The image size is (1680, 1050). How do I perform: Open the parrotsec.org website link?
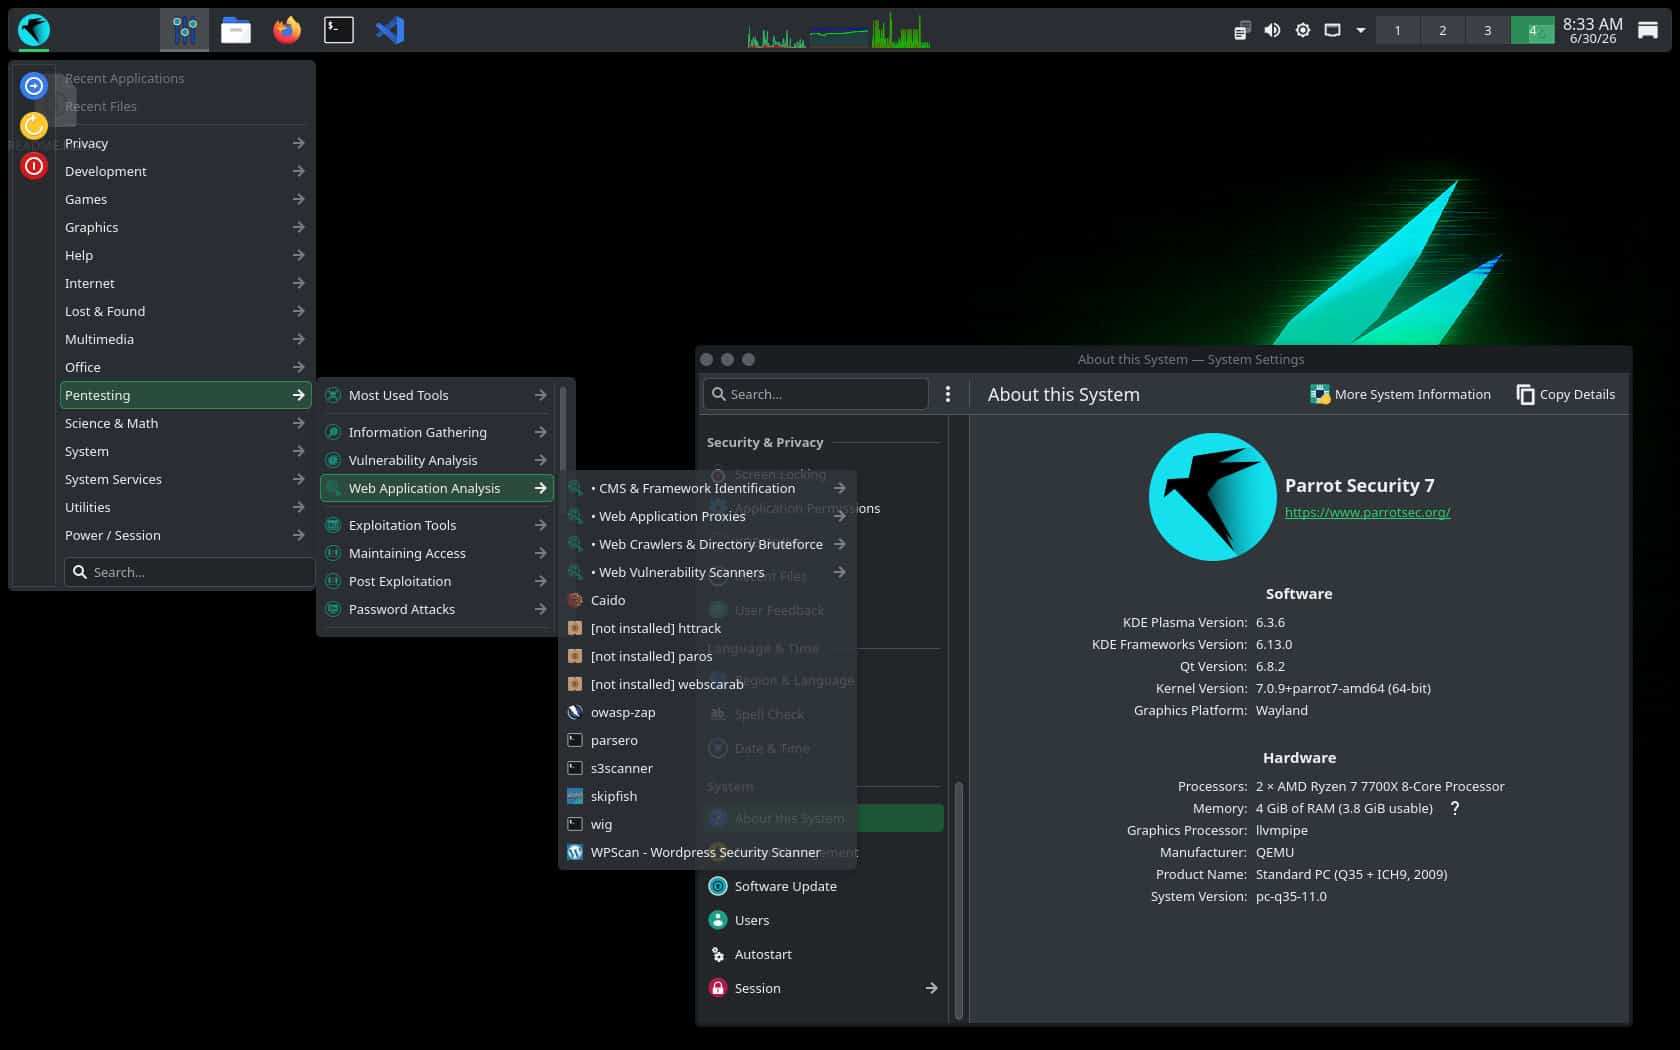pyautogui.click(x=1367, y=512)
